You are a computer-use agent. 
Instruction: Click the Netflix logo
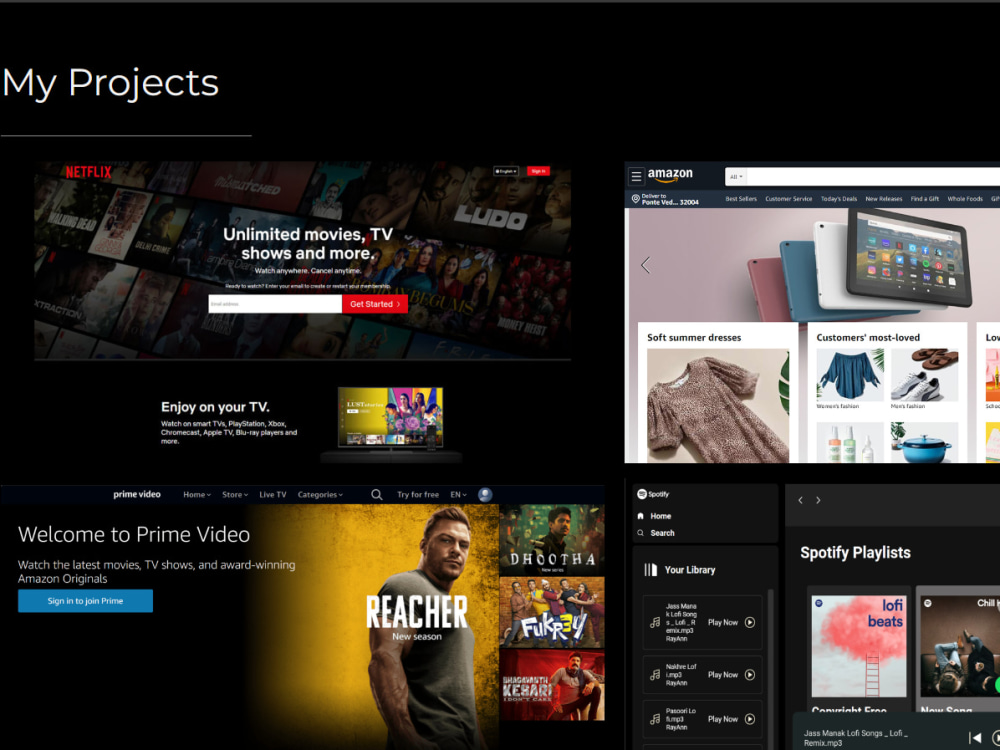point(89,172)
